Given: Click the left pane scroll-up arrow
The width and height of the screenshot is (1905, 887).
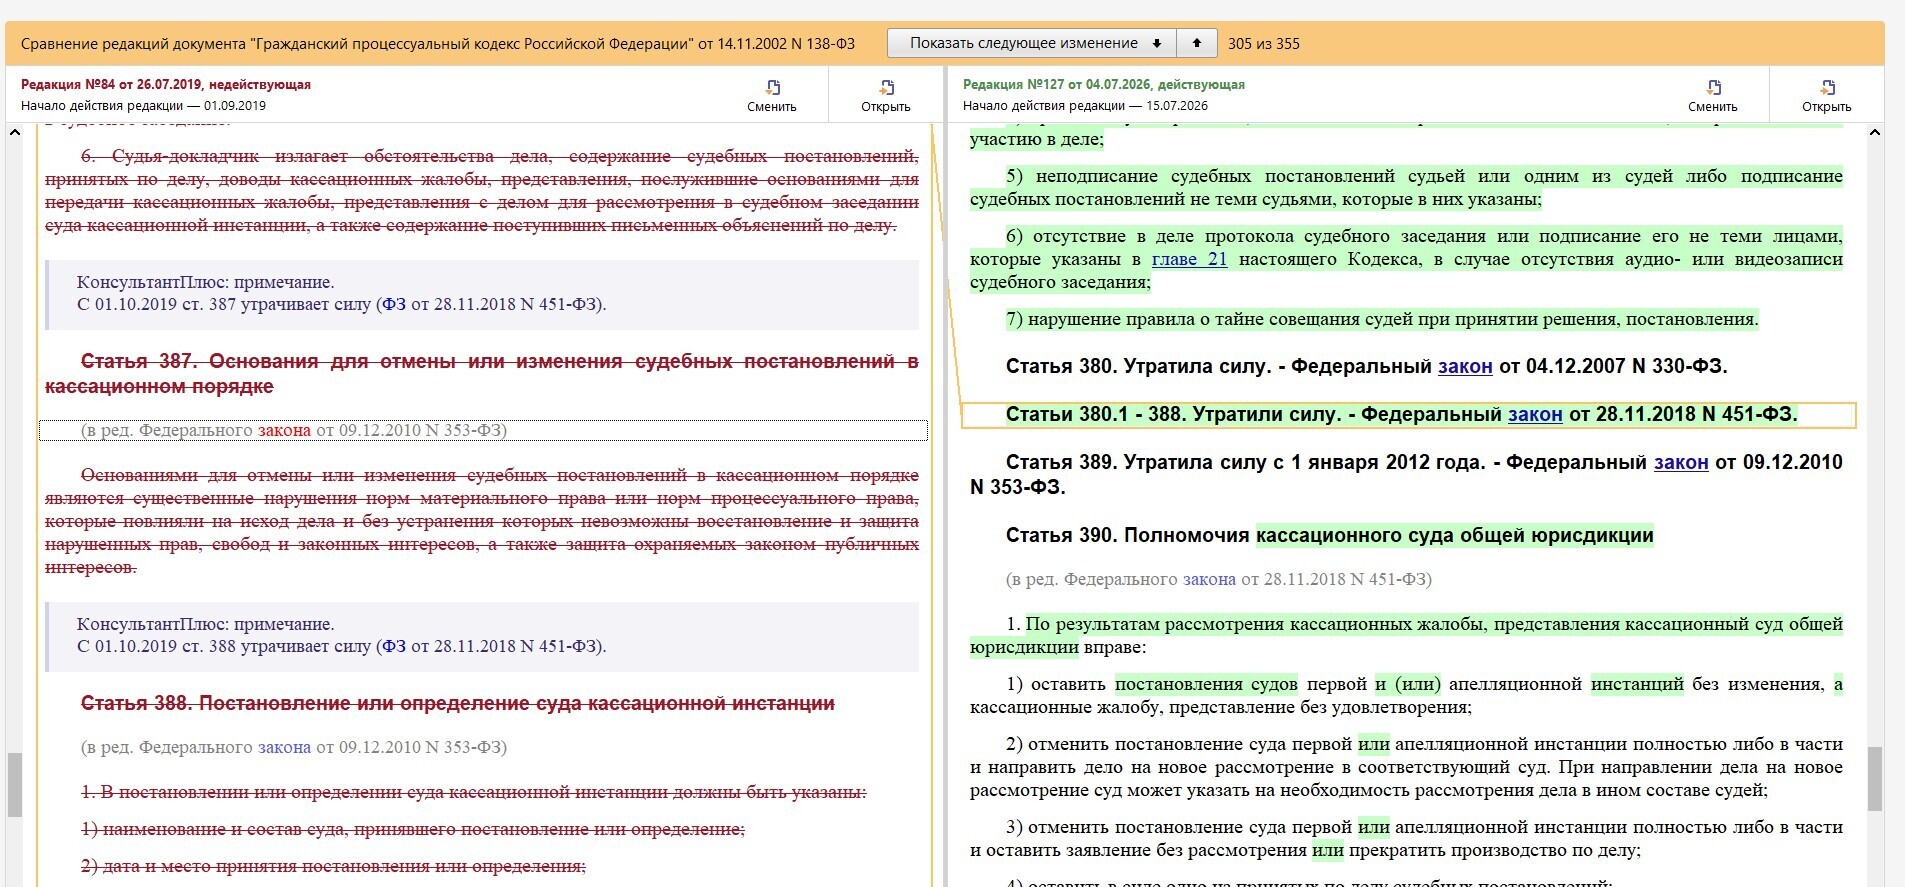Looking at the screenshot, I should coord(15,133).
